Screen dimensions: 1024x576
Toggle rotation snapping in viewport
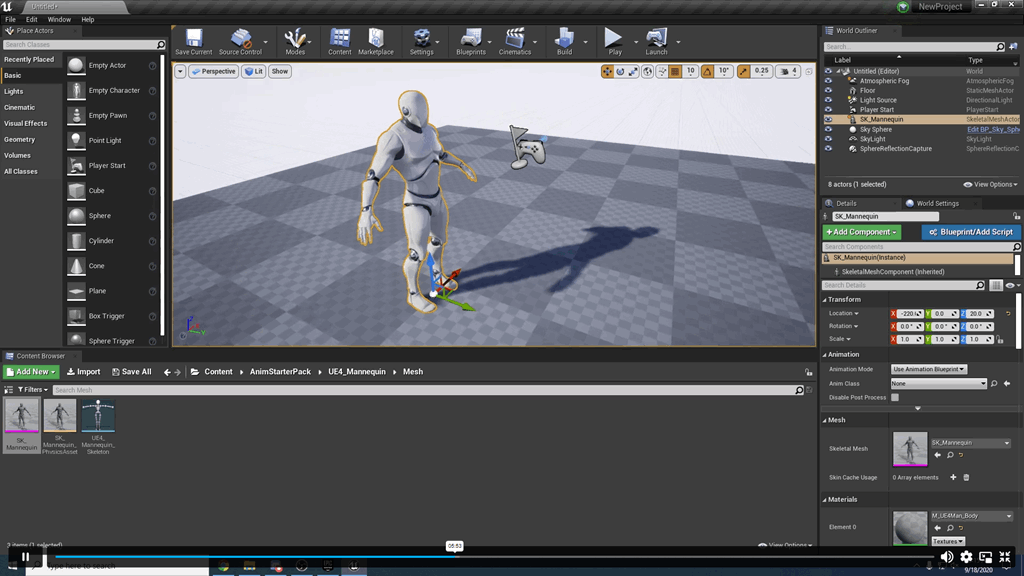coord(707,71)
